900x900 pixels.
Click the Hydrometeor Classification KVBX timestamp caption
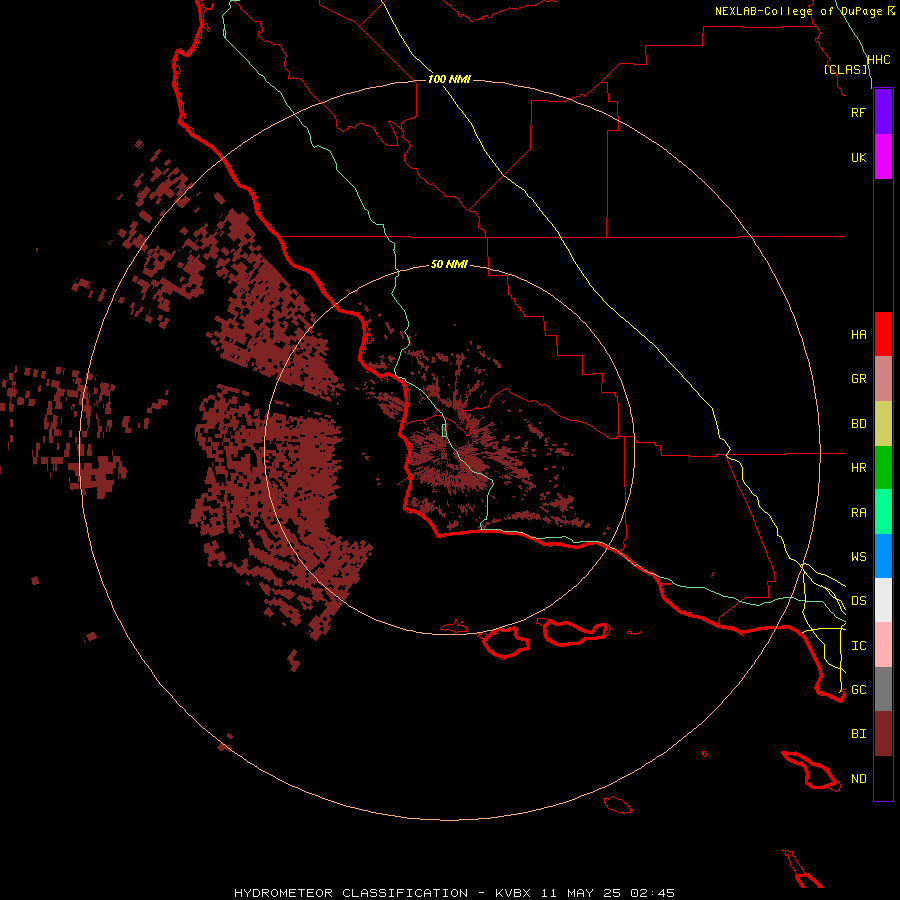(454, 893)
